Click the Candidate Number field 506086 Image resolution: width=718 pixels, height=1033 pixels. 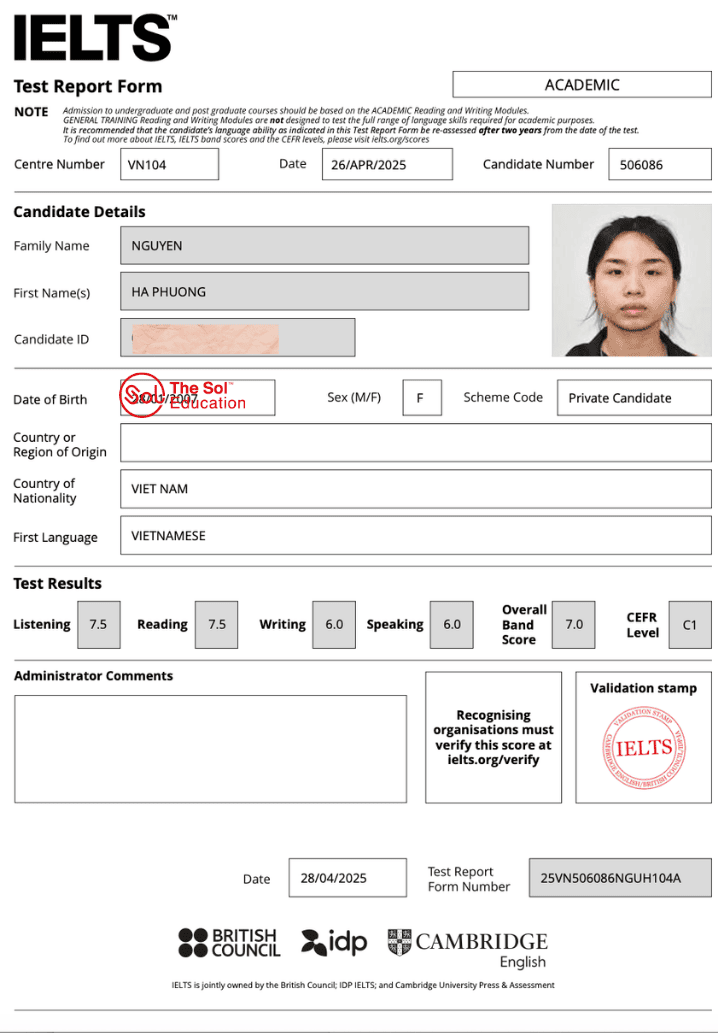coord(659,164)
